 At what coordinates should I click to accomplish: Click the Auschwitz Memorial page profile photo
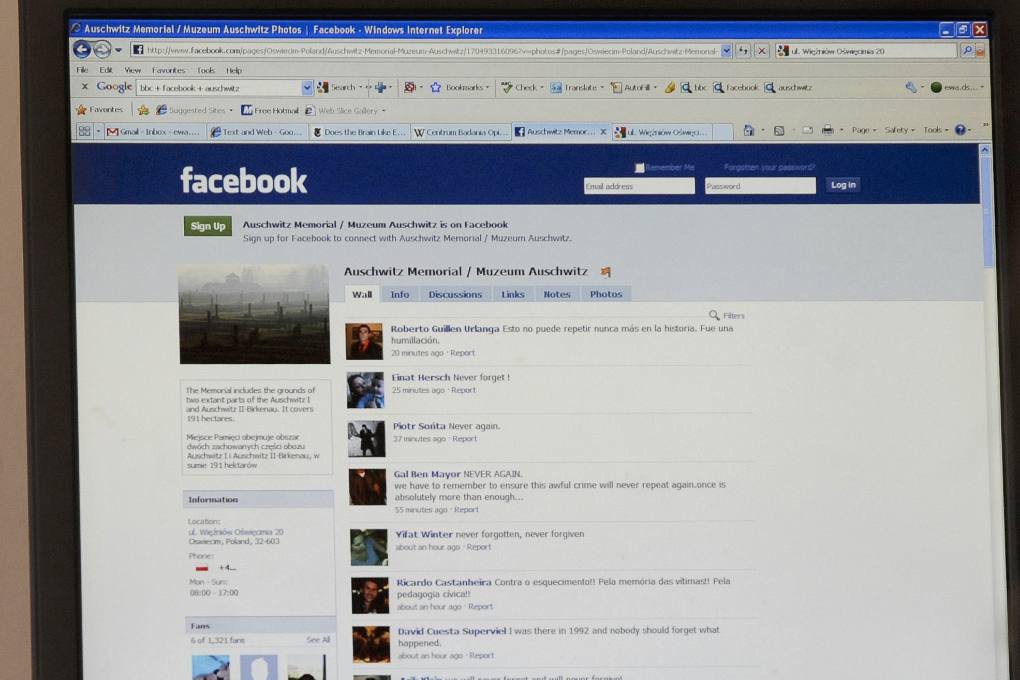[254, 314]
